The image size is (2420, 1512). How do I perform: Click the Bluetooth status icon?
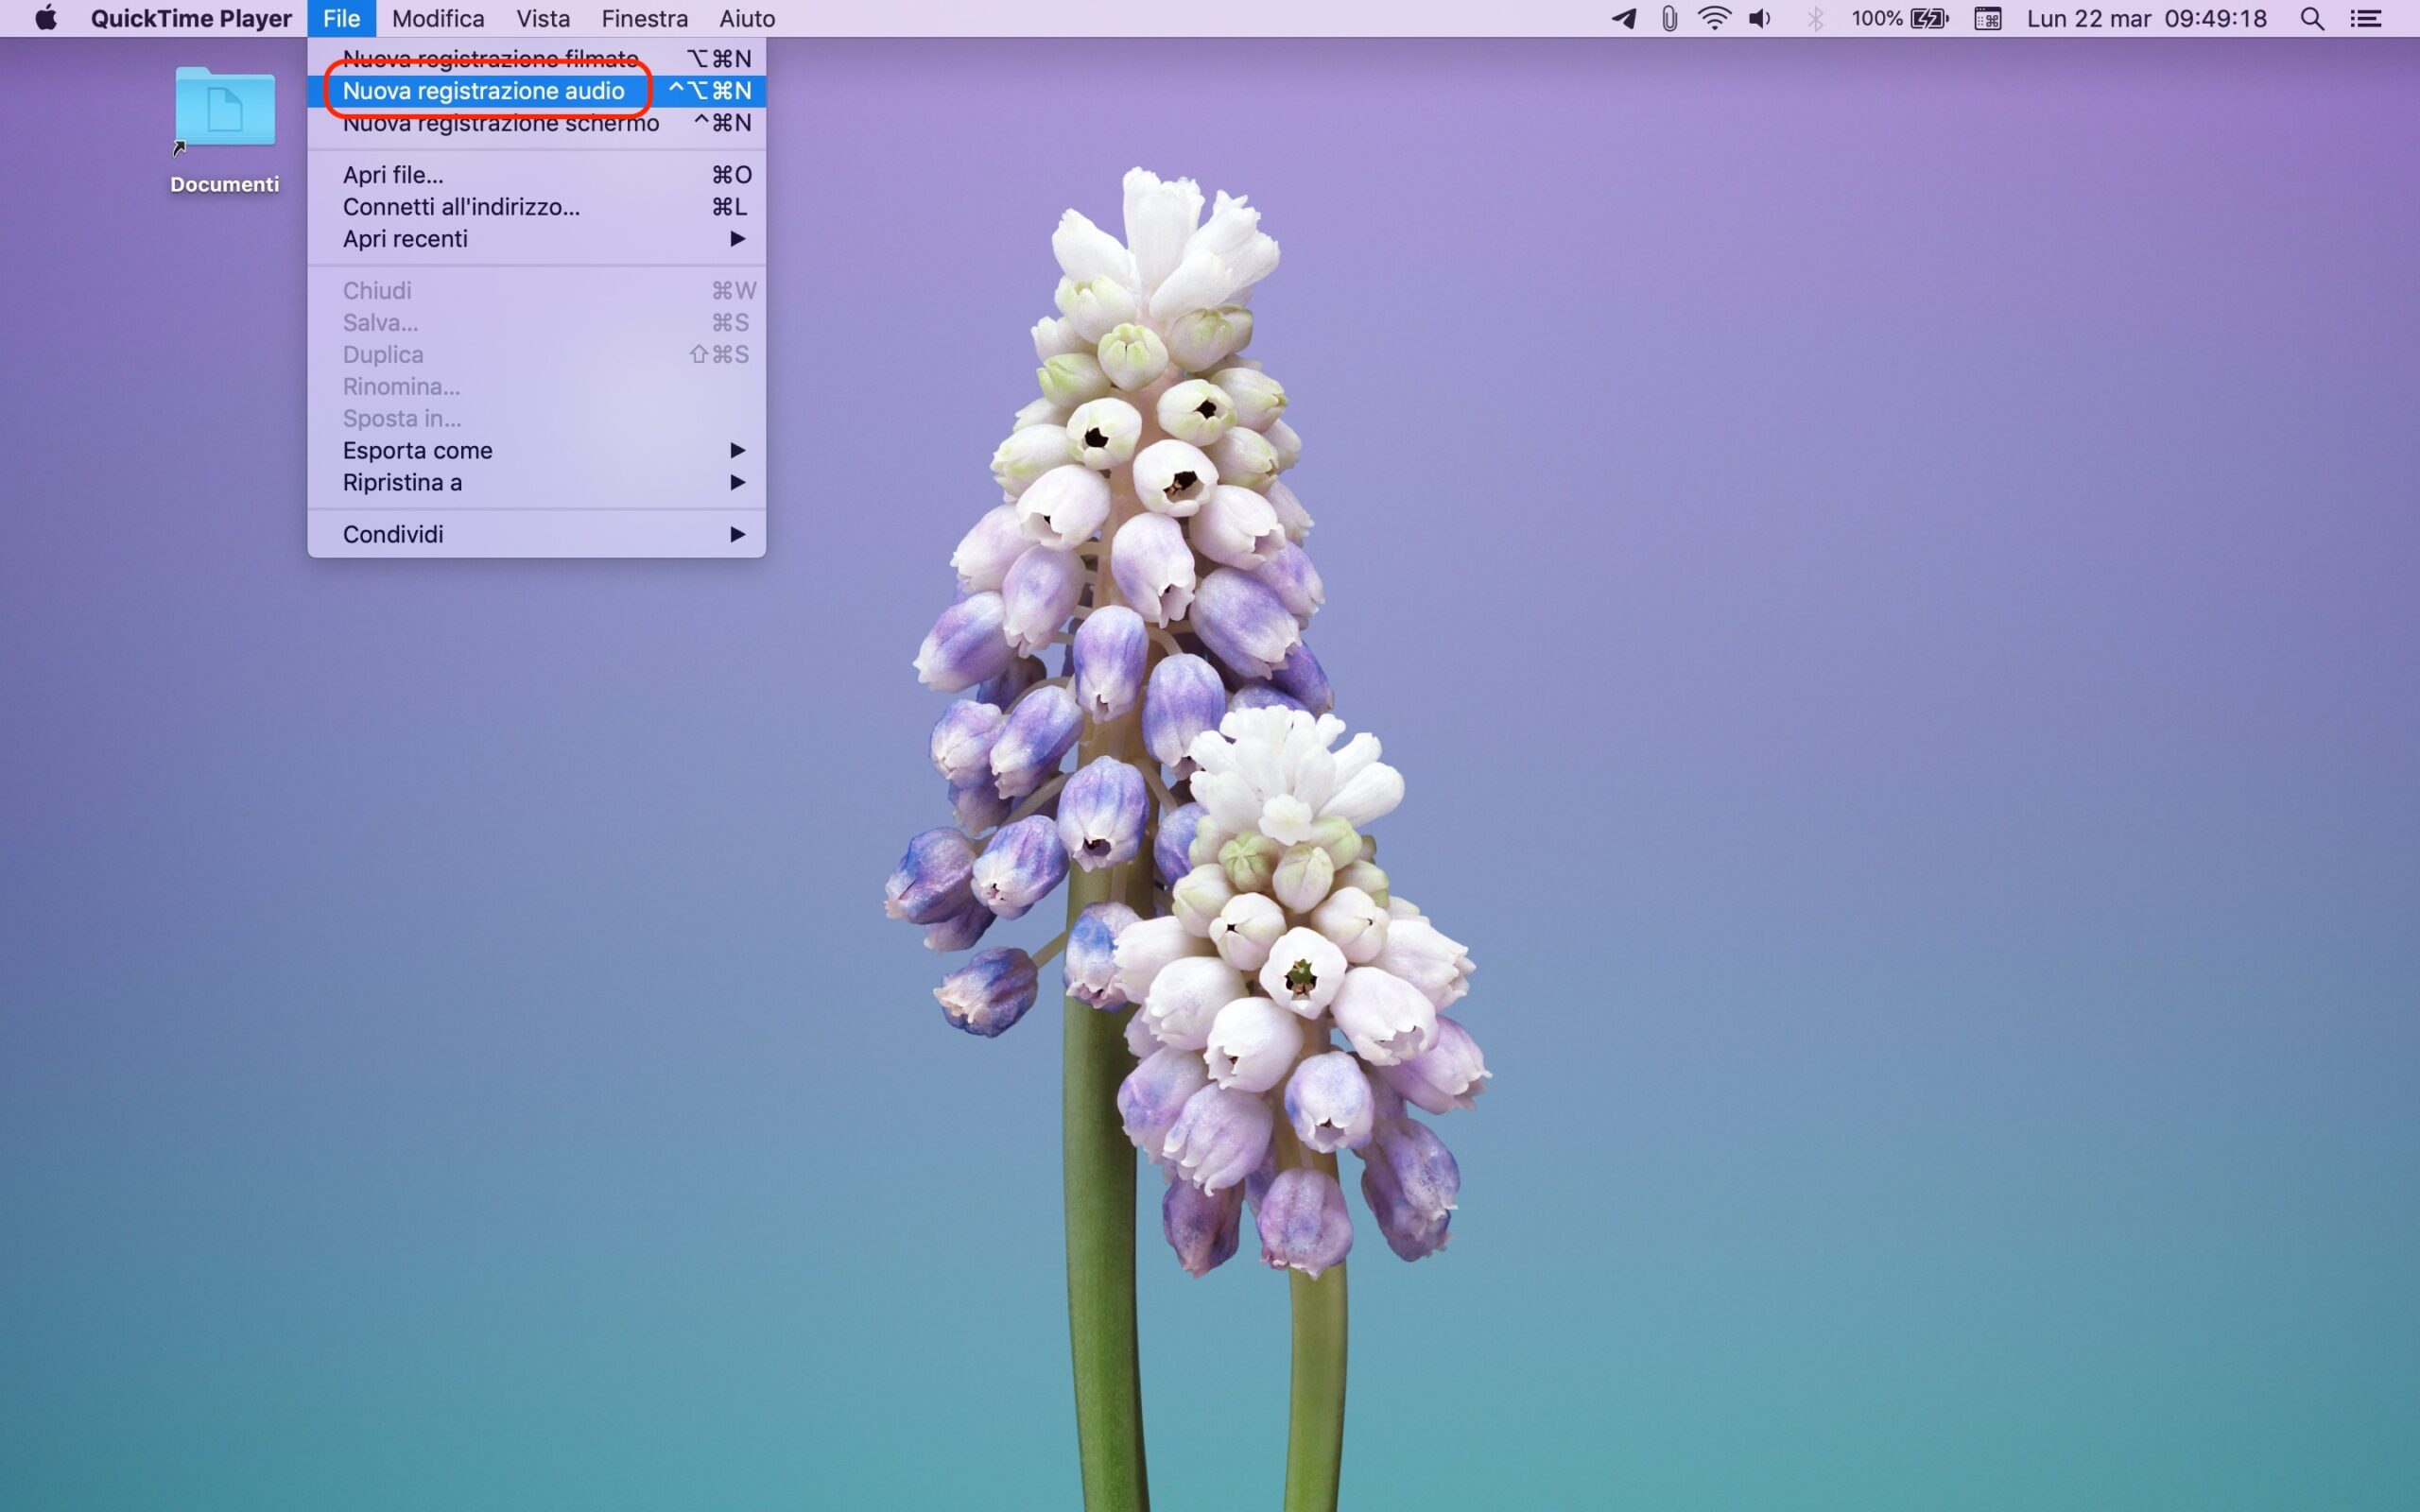[x=1815, y=18]
